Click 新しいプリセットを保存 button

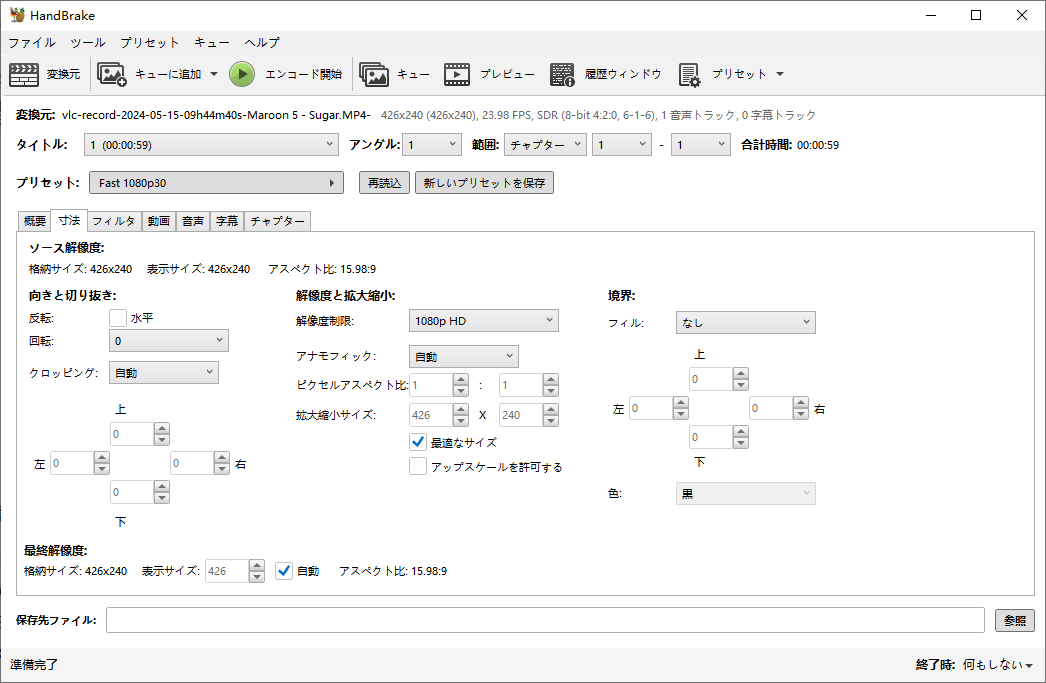click(484, 183)
